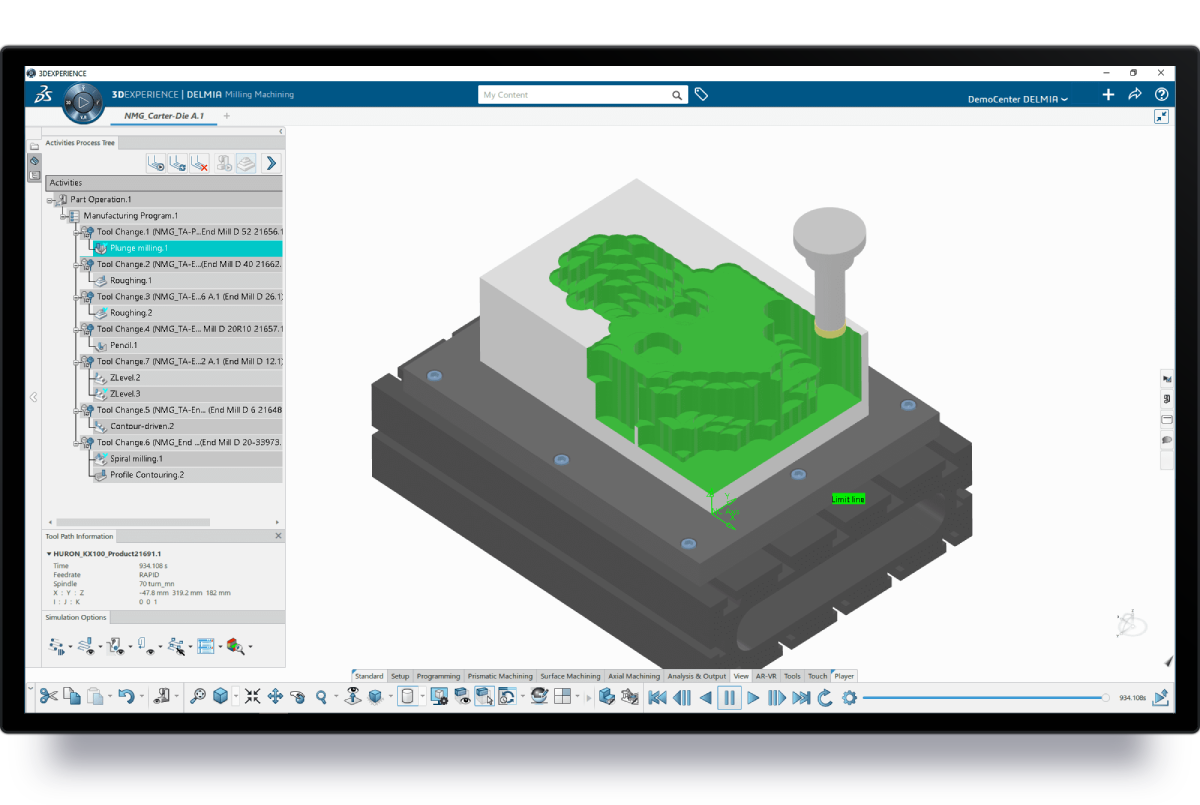This screenshot has height=805, width=1200.
Task: Toggle the hide/show eye cube icon
Action: (462, 697)
